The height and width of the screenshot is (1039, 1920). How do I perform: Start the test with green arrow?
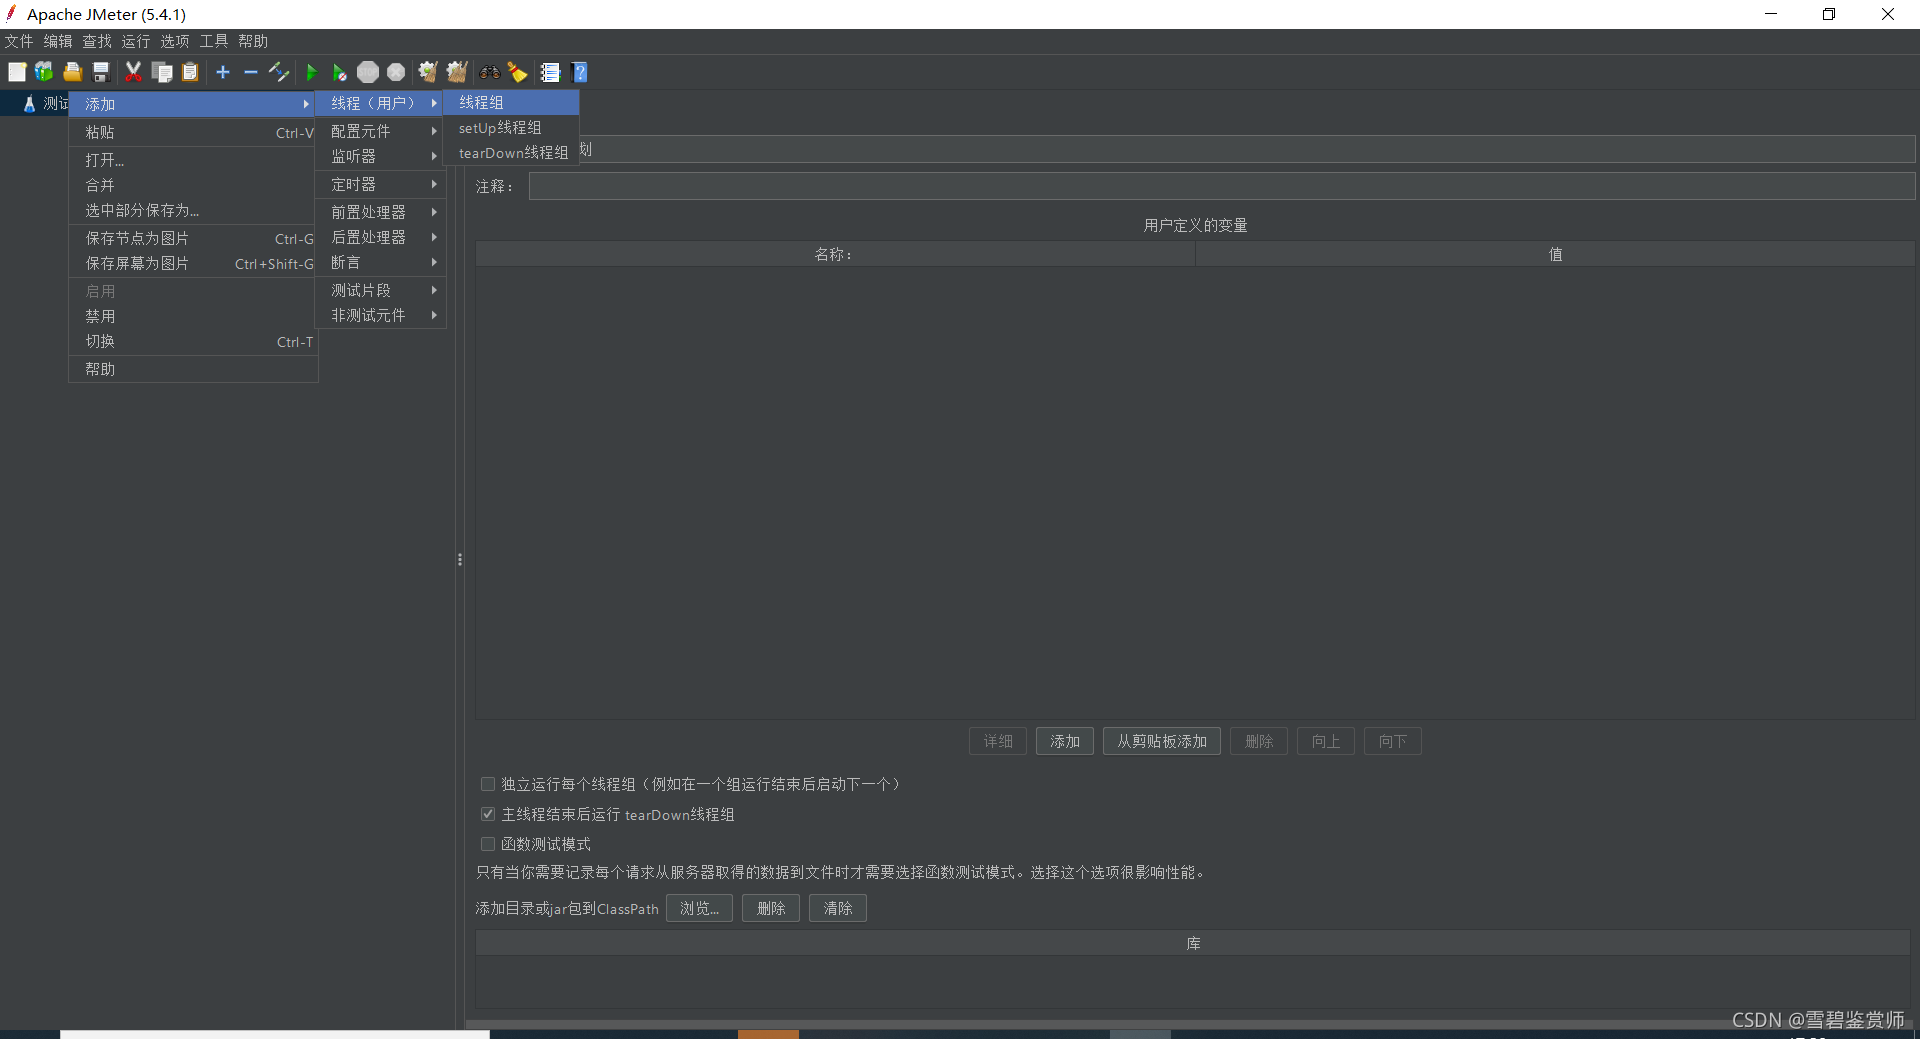click(311, 72)
